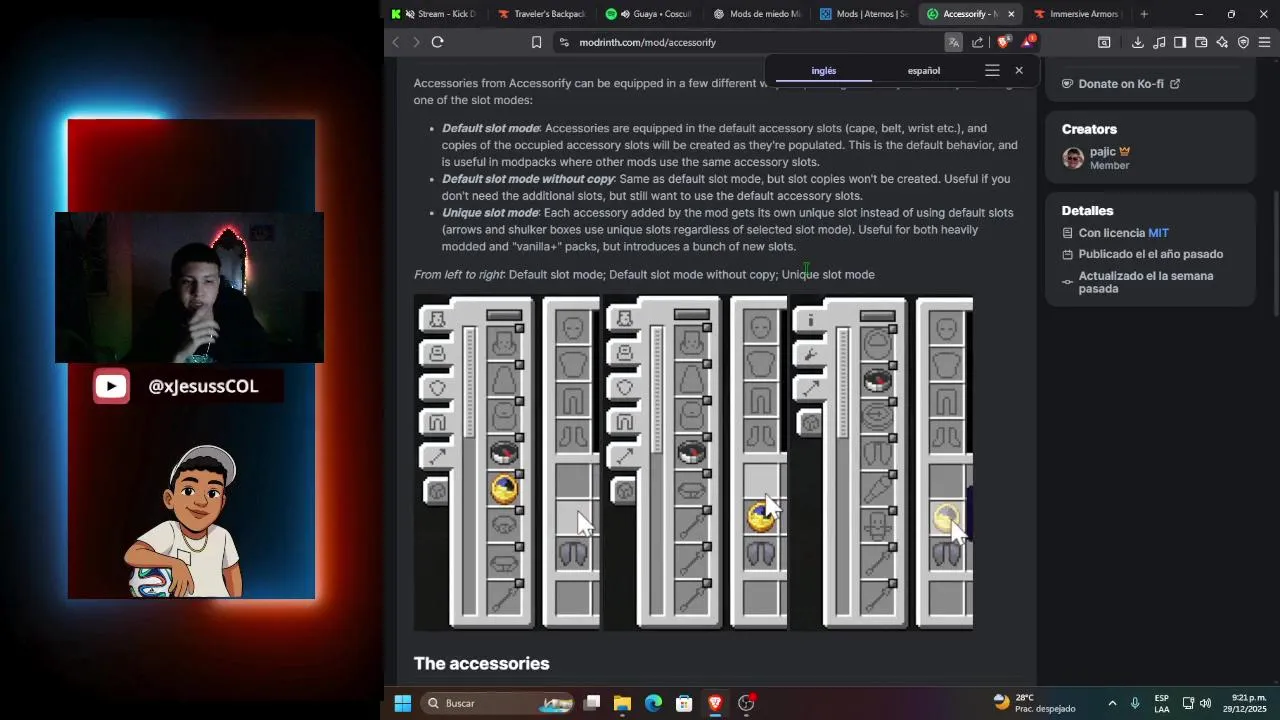Switch to the Guaya Spotify tab
Viewport: 1280px width, 720px height.
click(649, 14)
